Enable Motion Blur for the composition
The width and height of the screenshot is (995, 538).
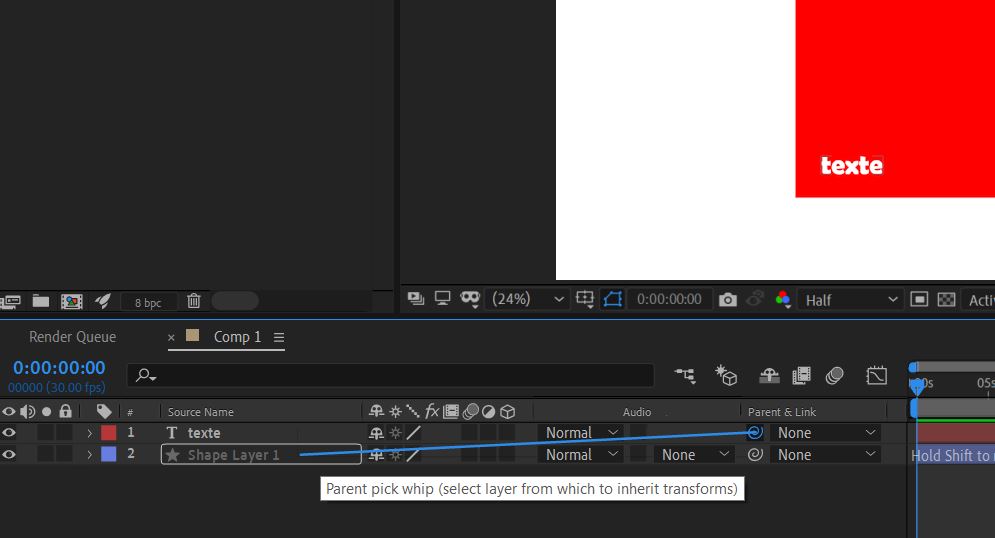pos(834,376)
